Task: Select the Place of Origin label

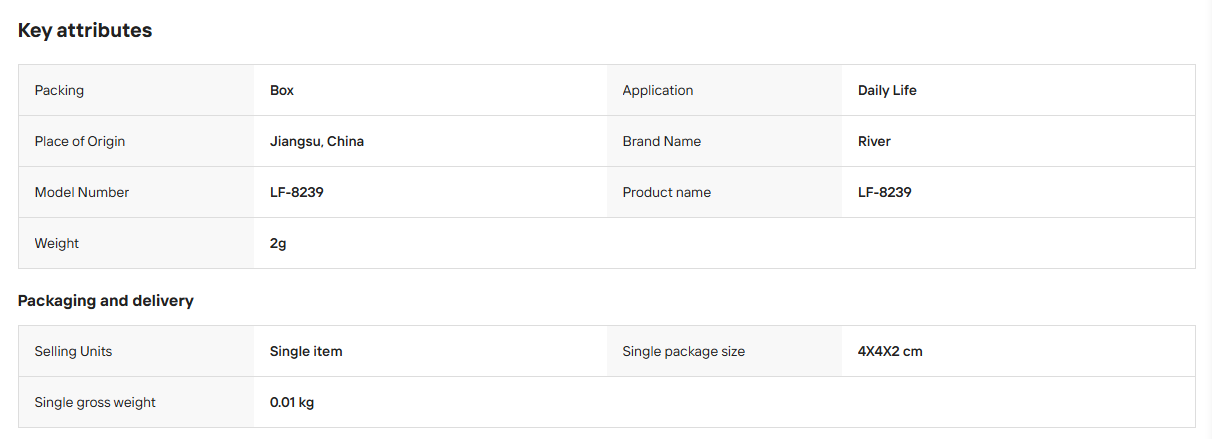Action: pyautogui.click(x=80, y=141)
